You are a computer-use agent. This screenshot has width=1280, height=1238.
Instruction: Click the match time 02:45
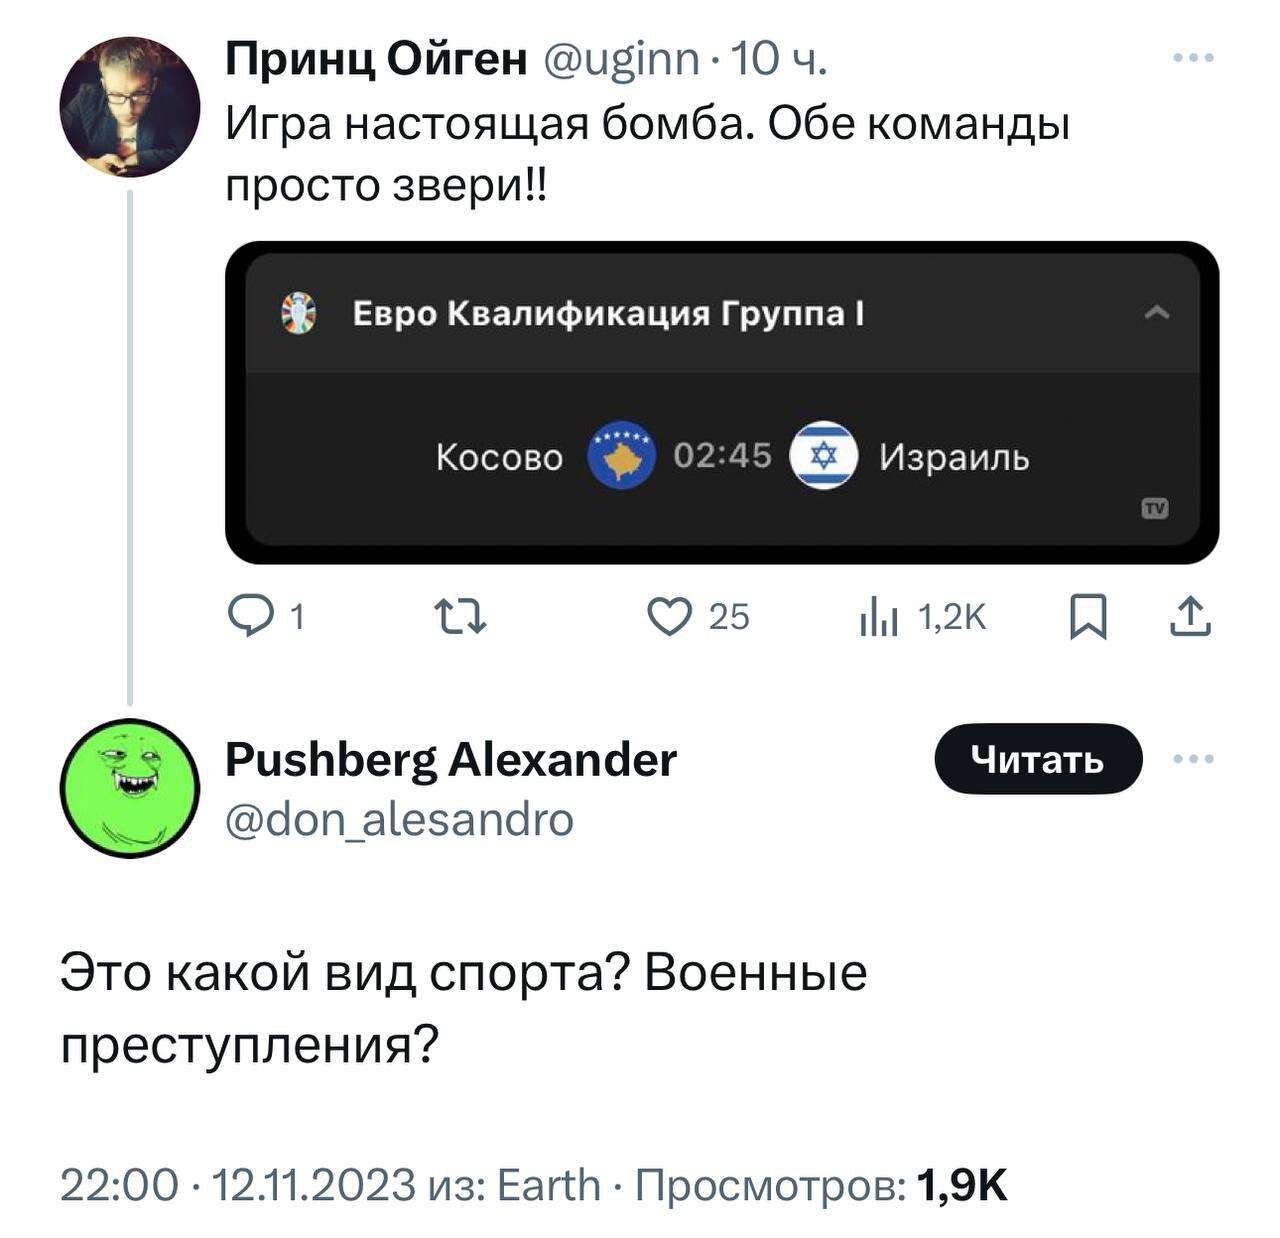pyautogui.click(x=722, y=456)
